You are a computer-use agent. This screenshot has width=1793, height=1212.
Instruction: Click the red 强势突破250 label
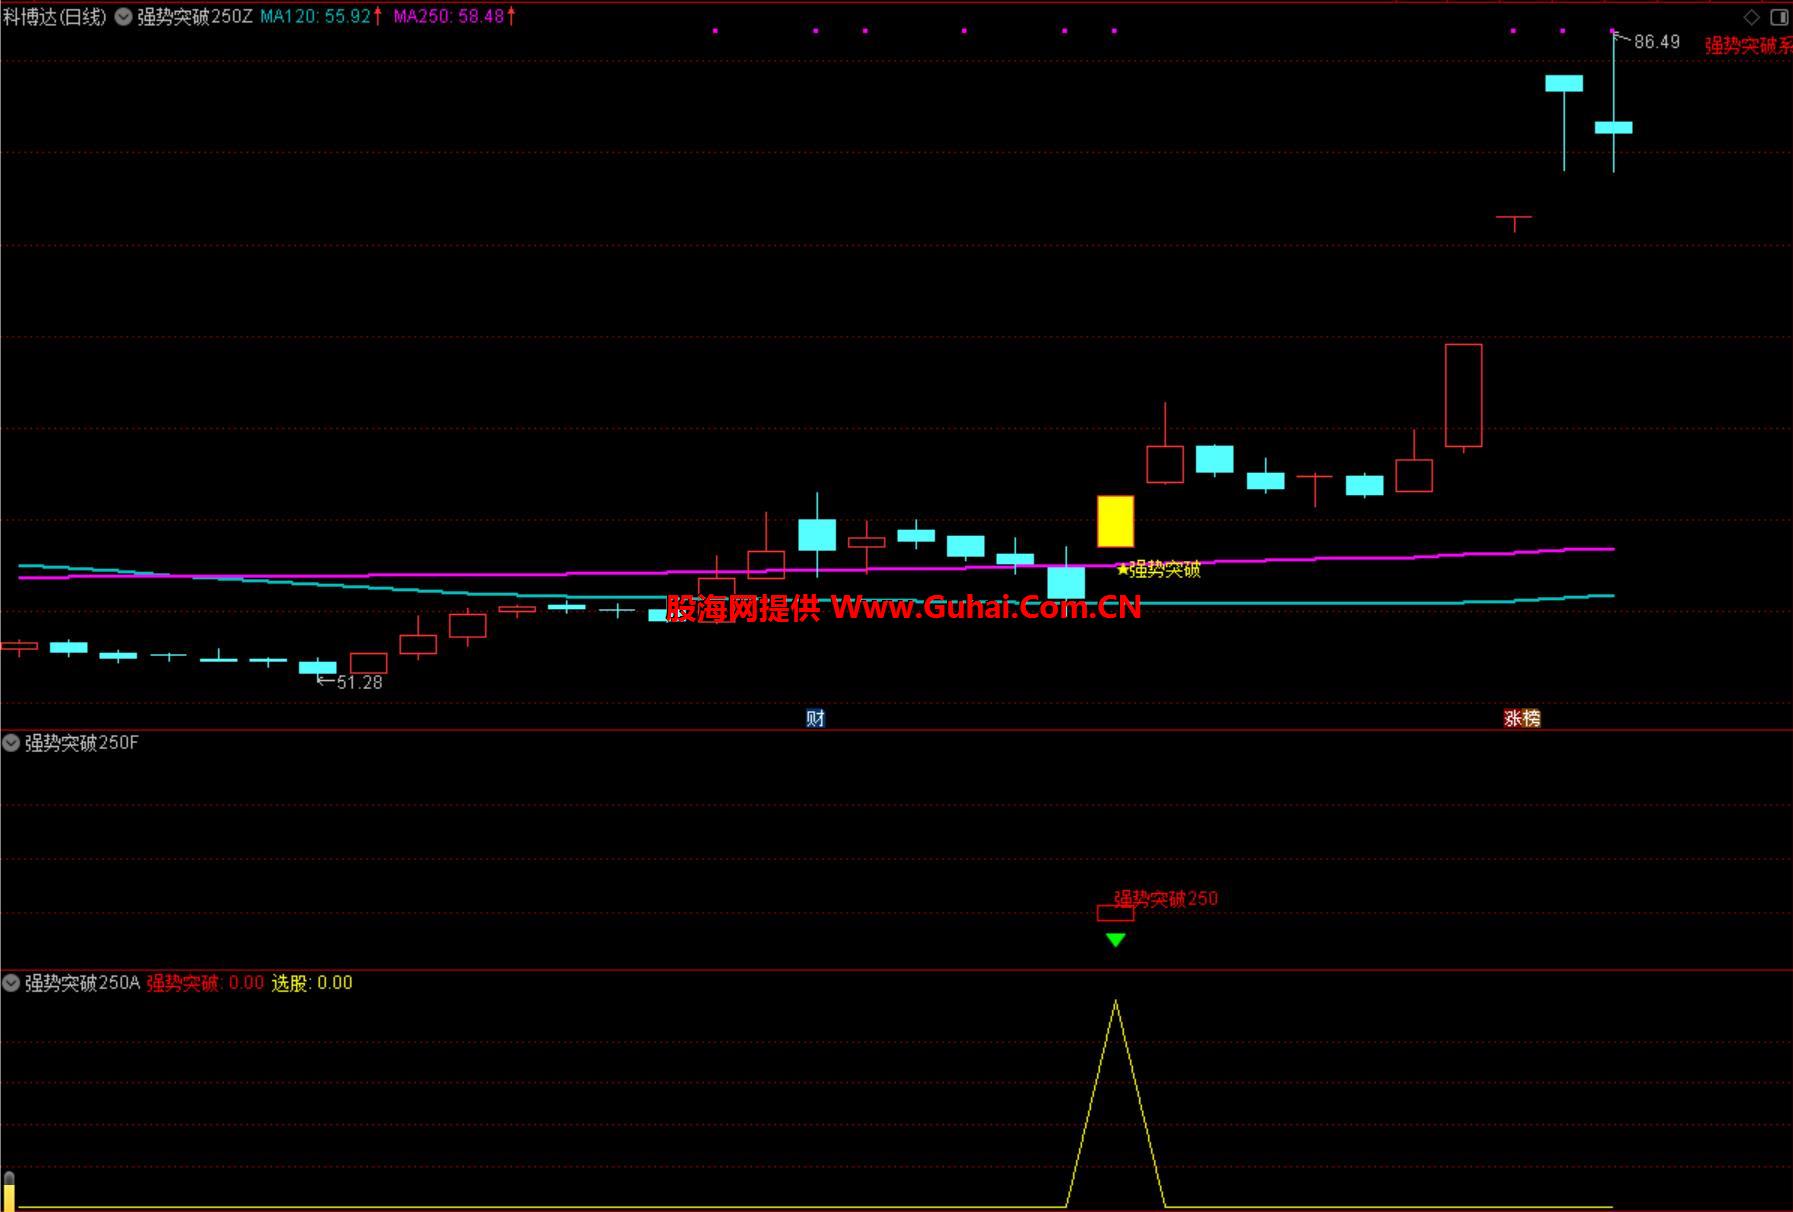pyautogui.click(x=1166, y=898)
